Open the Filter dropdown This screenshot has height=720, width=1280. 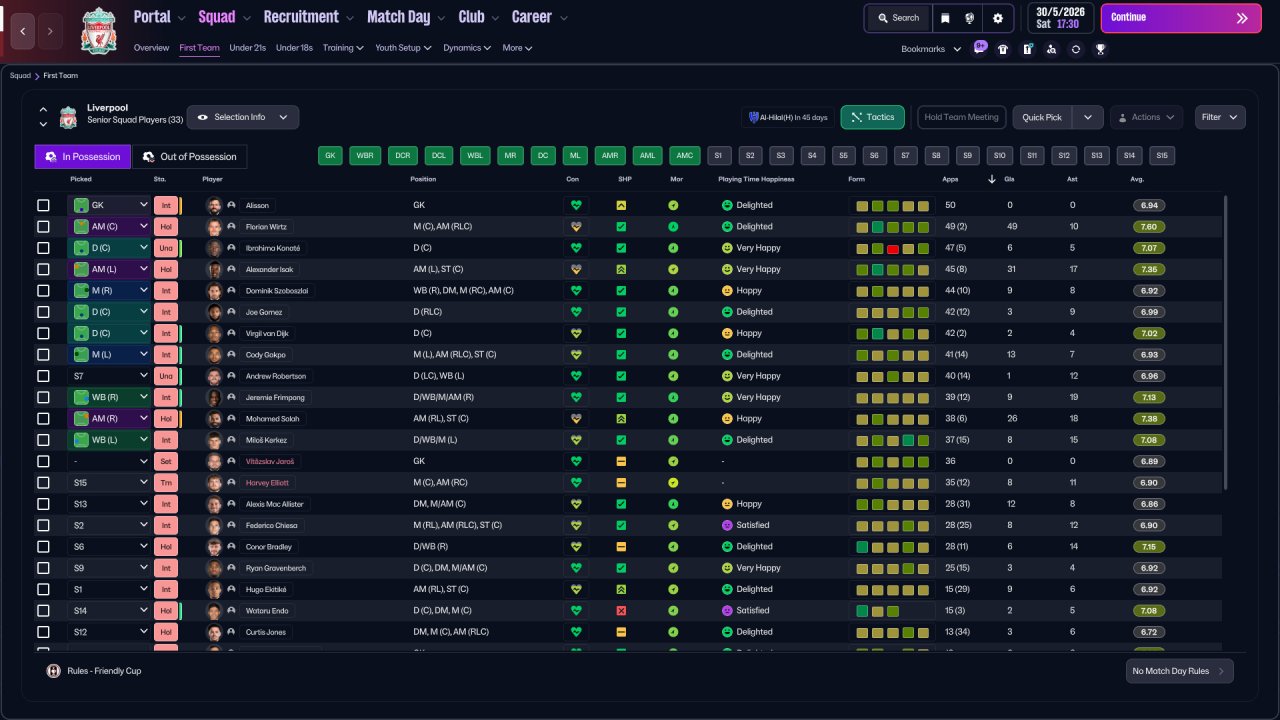click(x=1219, y=117)
